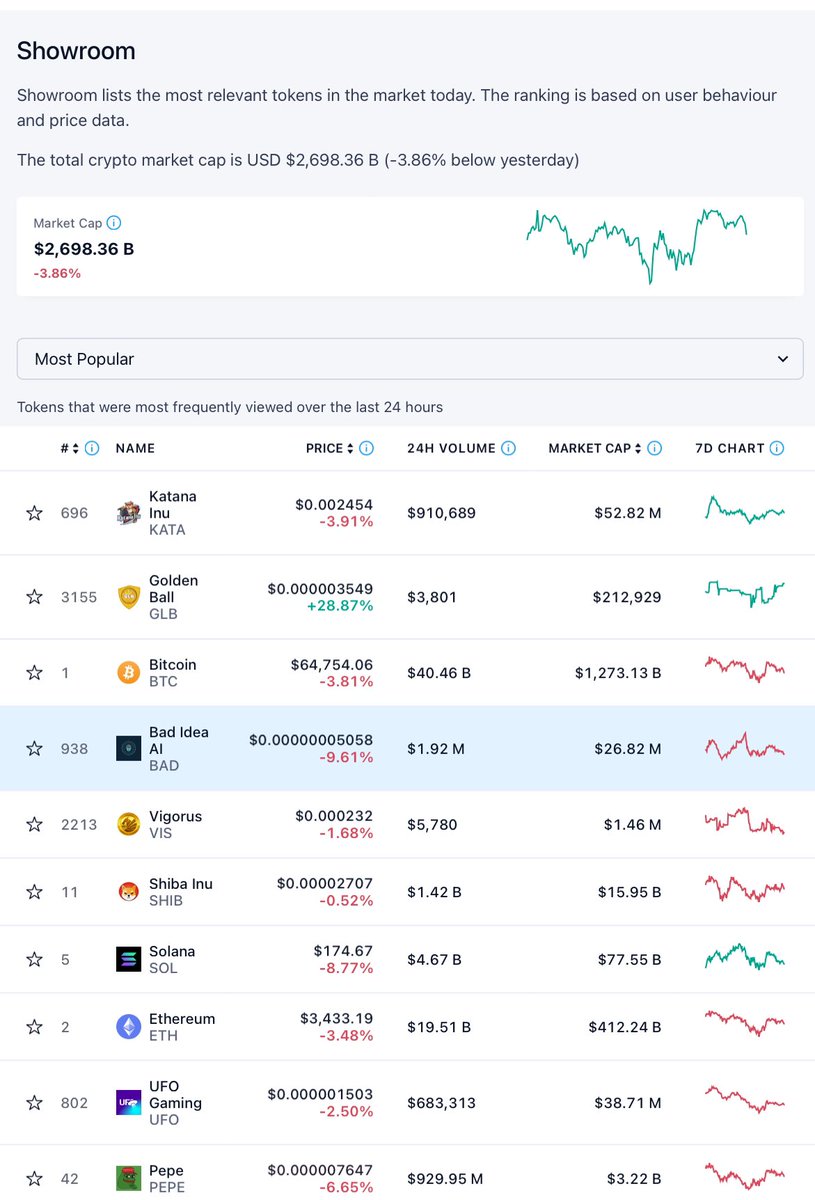815x1200 pixels.
Task: Add Solana to favorites via star
Action: click(x=34, y=959)
